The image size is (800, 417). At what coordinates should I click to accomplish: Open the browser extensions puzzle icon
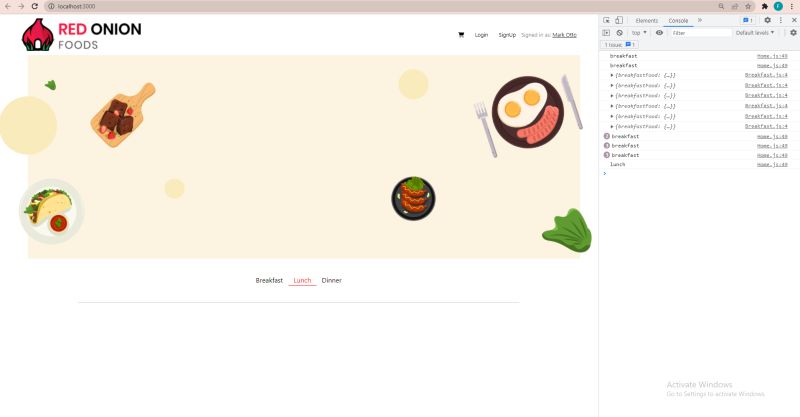(764, 6)
